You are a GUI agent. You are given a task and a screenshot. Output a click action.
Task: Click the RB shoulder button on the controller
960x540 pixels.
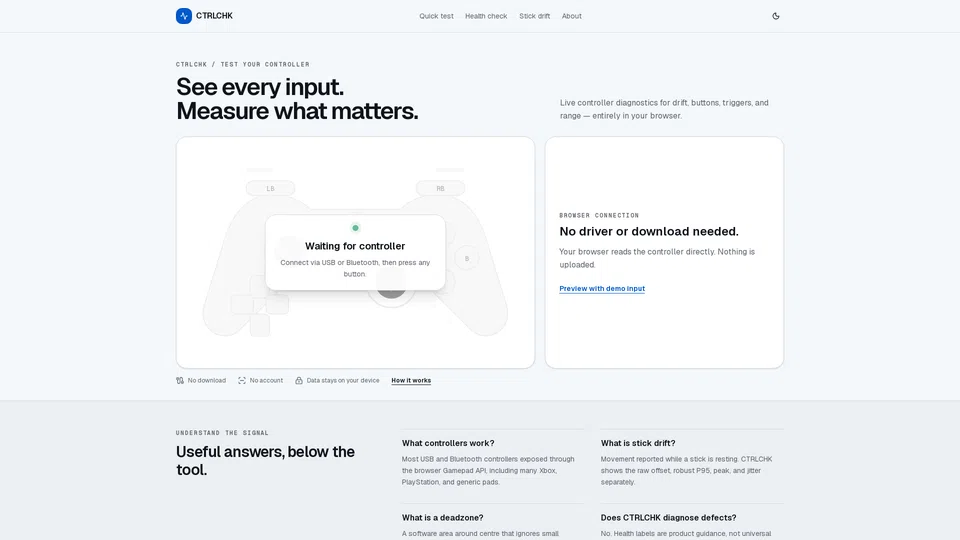coord(440,189)
